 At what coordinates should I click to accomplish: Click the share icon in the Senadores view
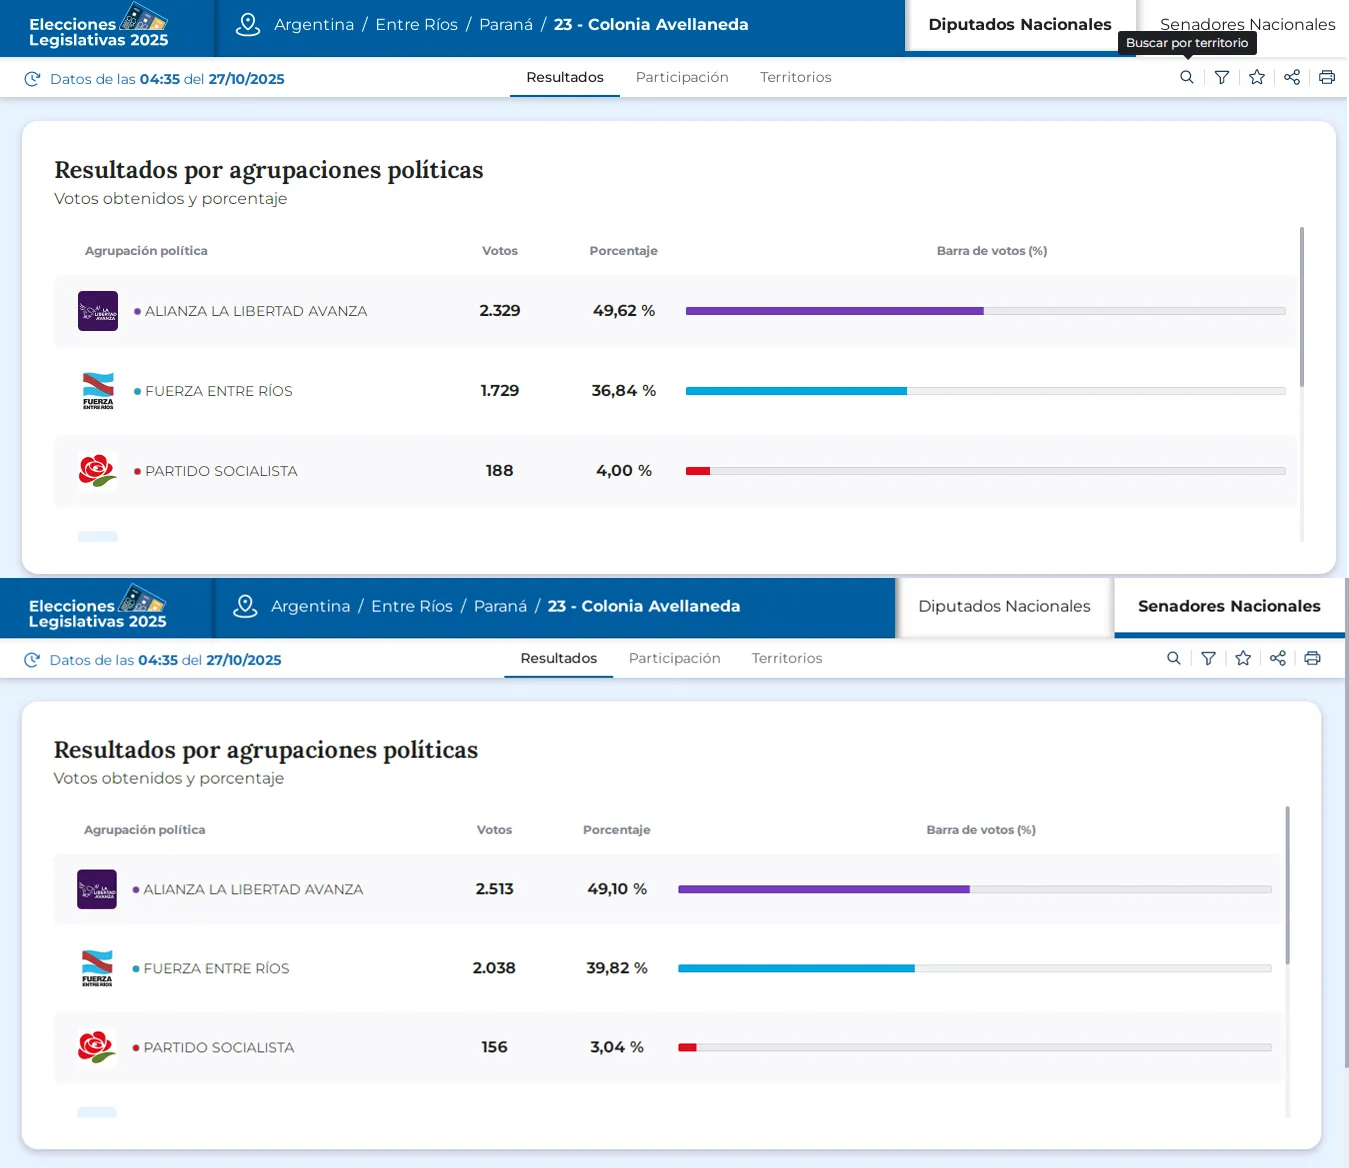(x=1277, y=658)
